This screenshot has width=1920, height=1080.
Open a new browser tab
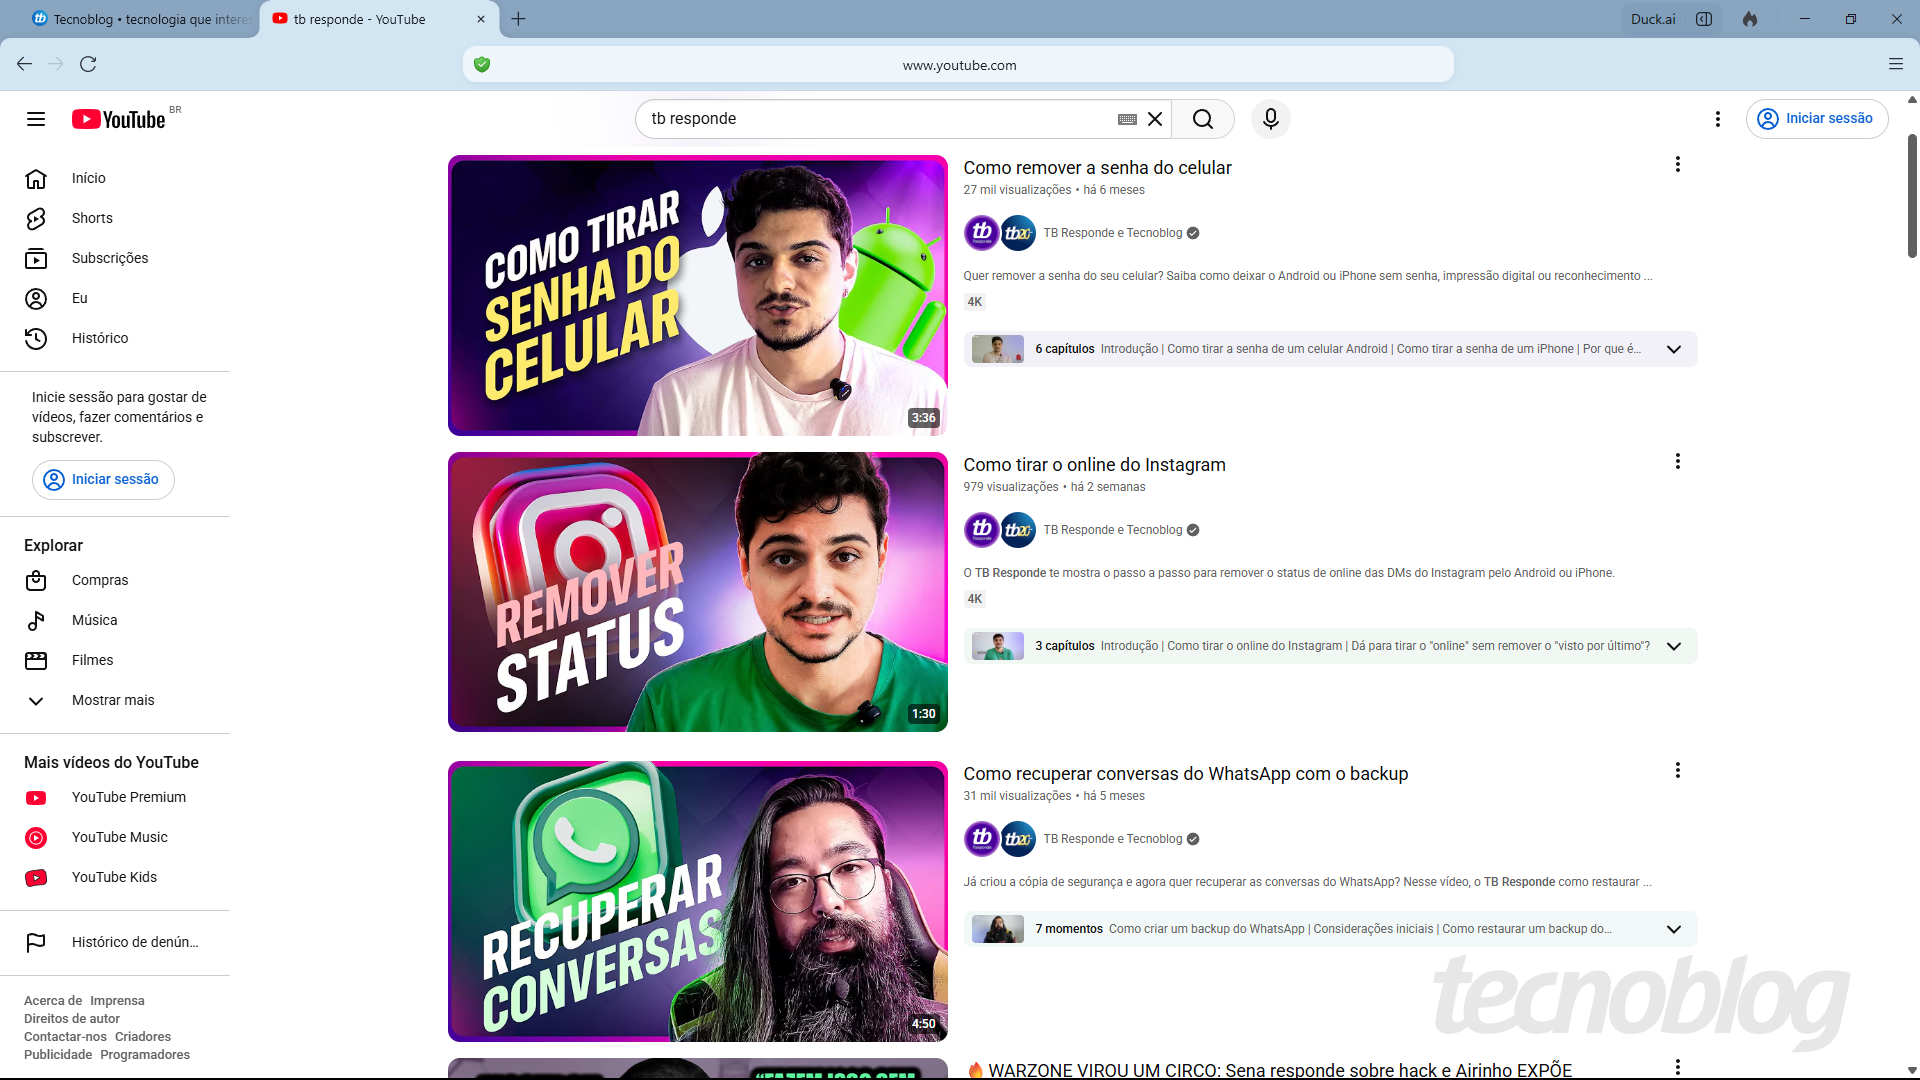[518, 19]
